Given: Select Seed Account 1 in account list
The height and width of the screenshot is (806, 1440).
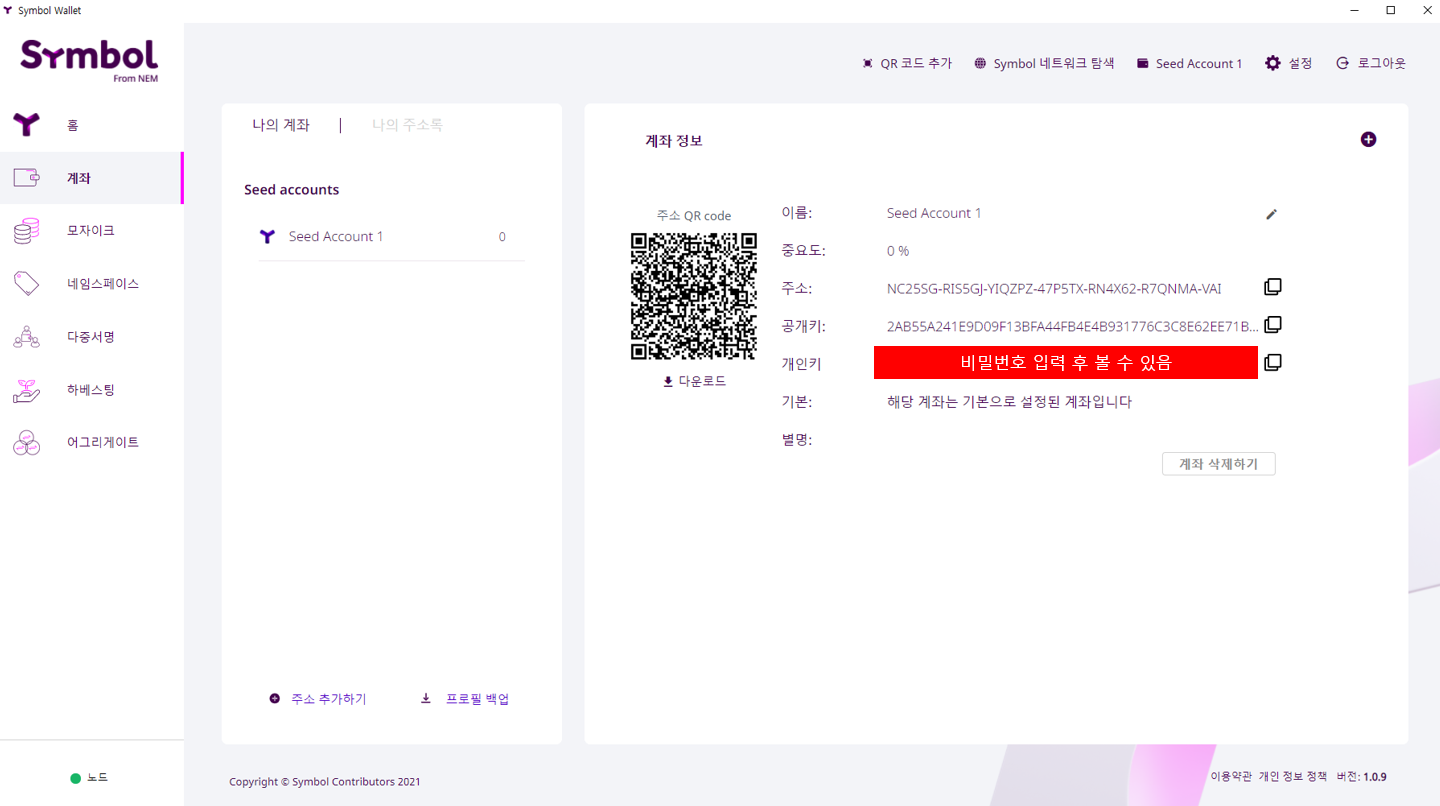Looking at the screenshot, I should [x=392, y=237].
